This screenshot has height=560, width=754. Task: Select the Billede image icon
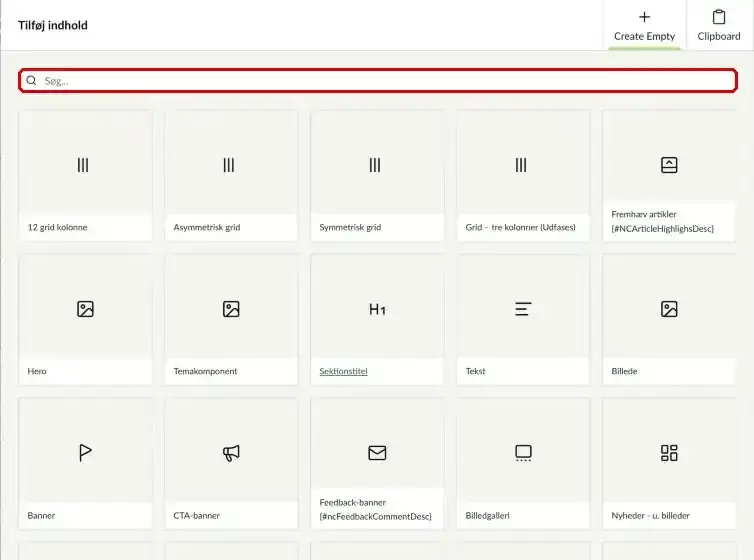(669, 309)
